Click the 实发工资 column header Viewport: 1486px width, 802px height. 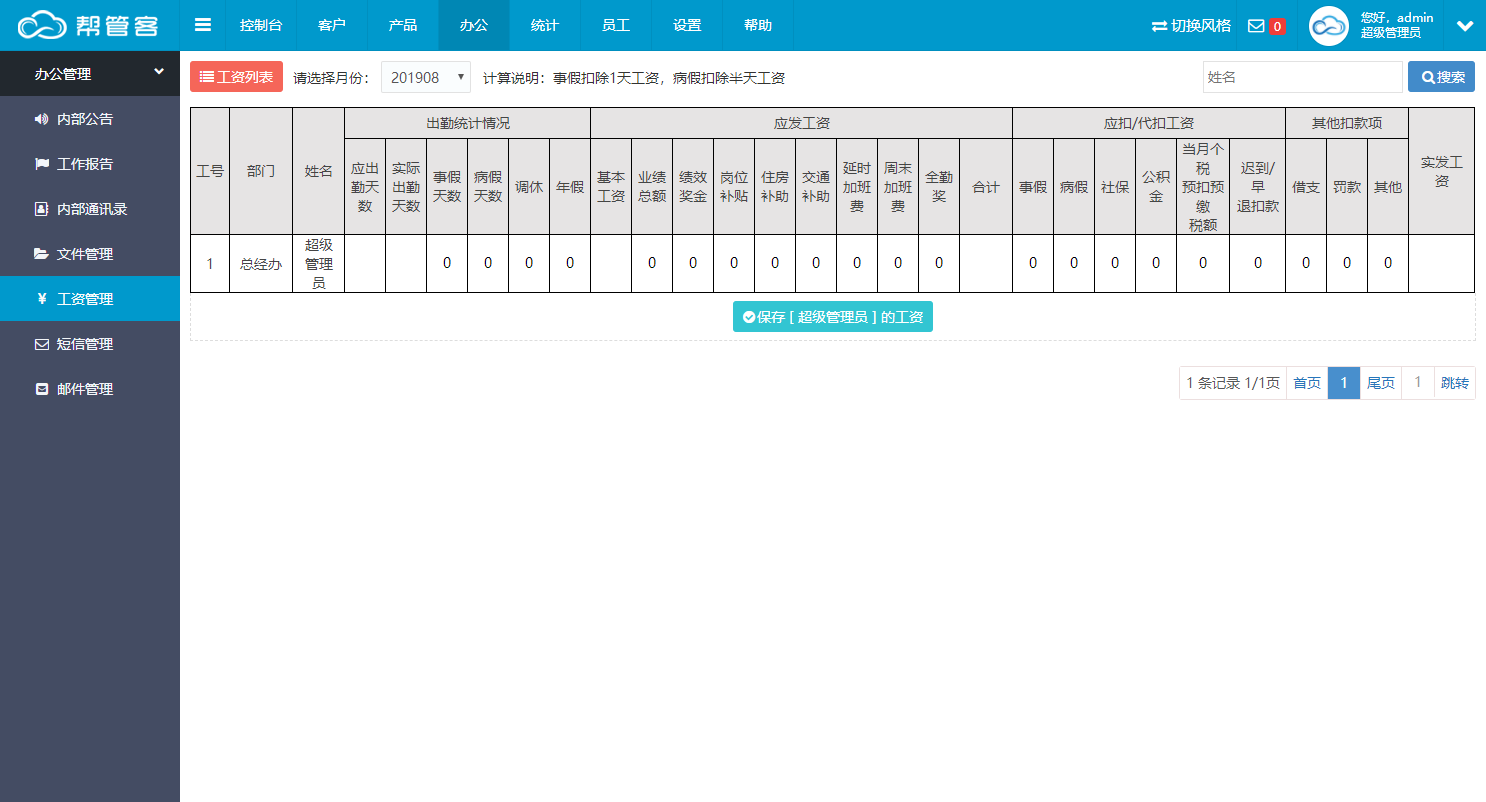1442,171
